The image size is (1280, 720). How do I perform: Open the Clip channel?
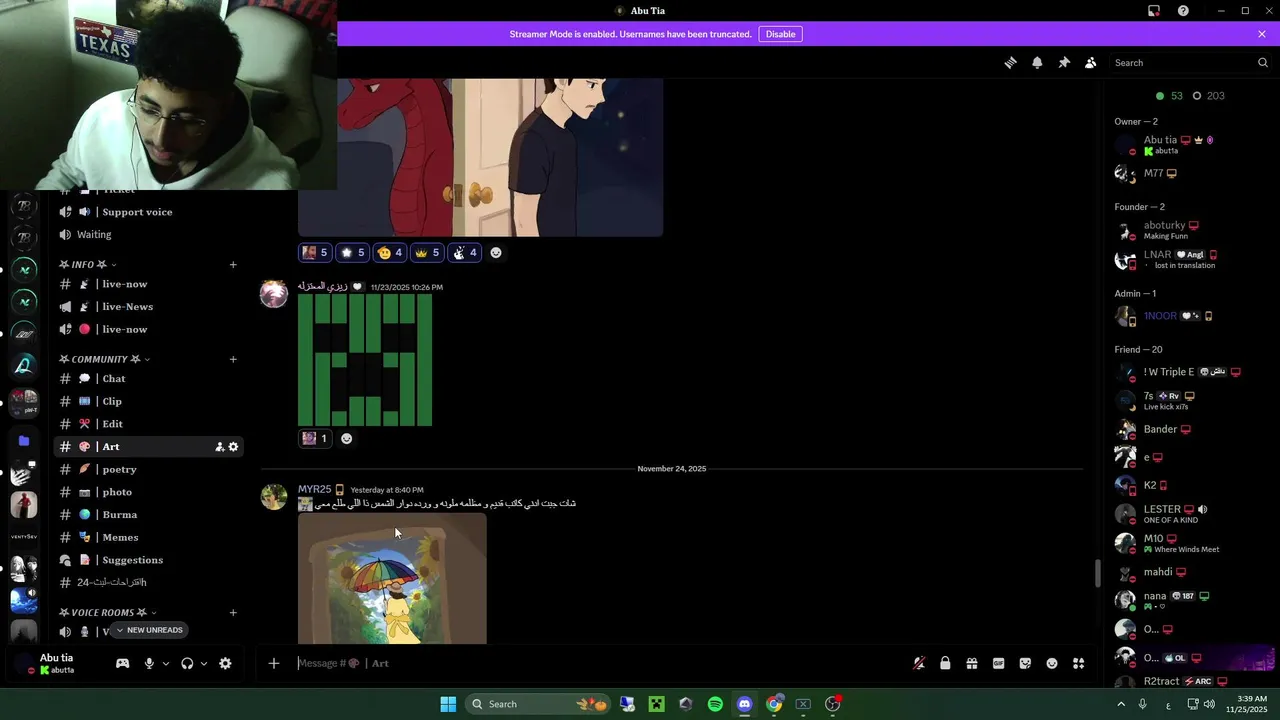coord(148,401)
